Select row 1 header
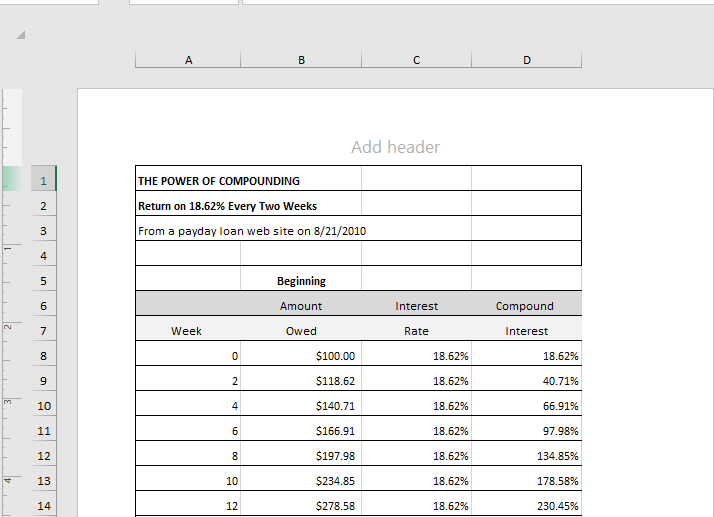This screenshot has width=714, height=517. tap(43, 179)
